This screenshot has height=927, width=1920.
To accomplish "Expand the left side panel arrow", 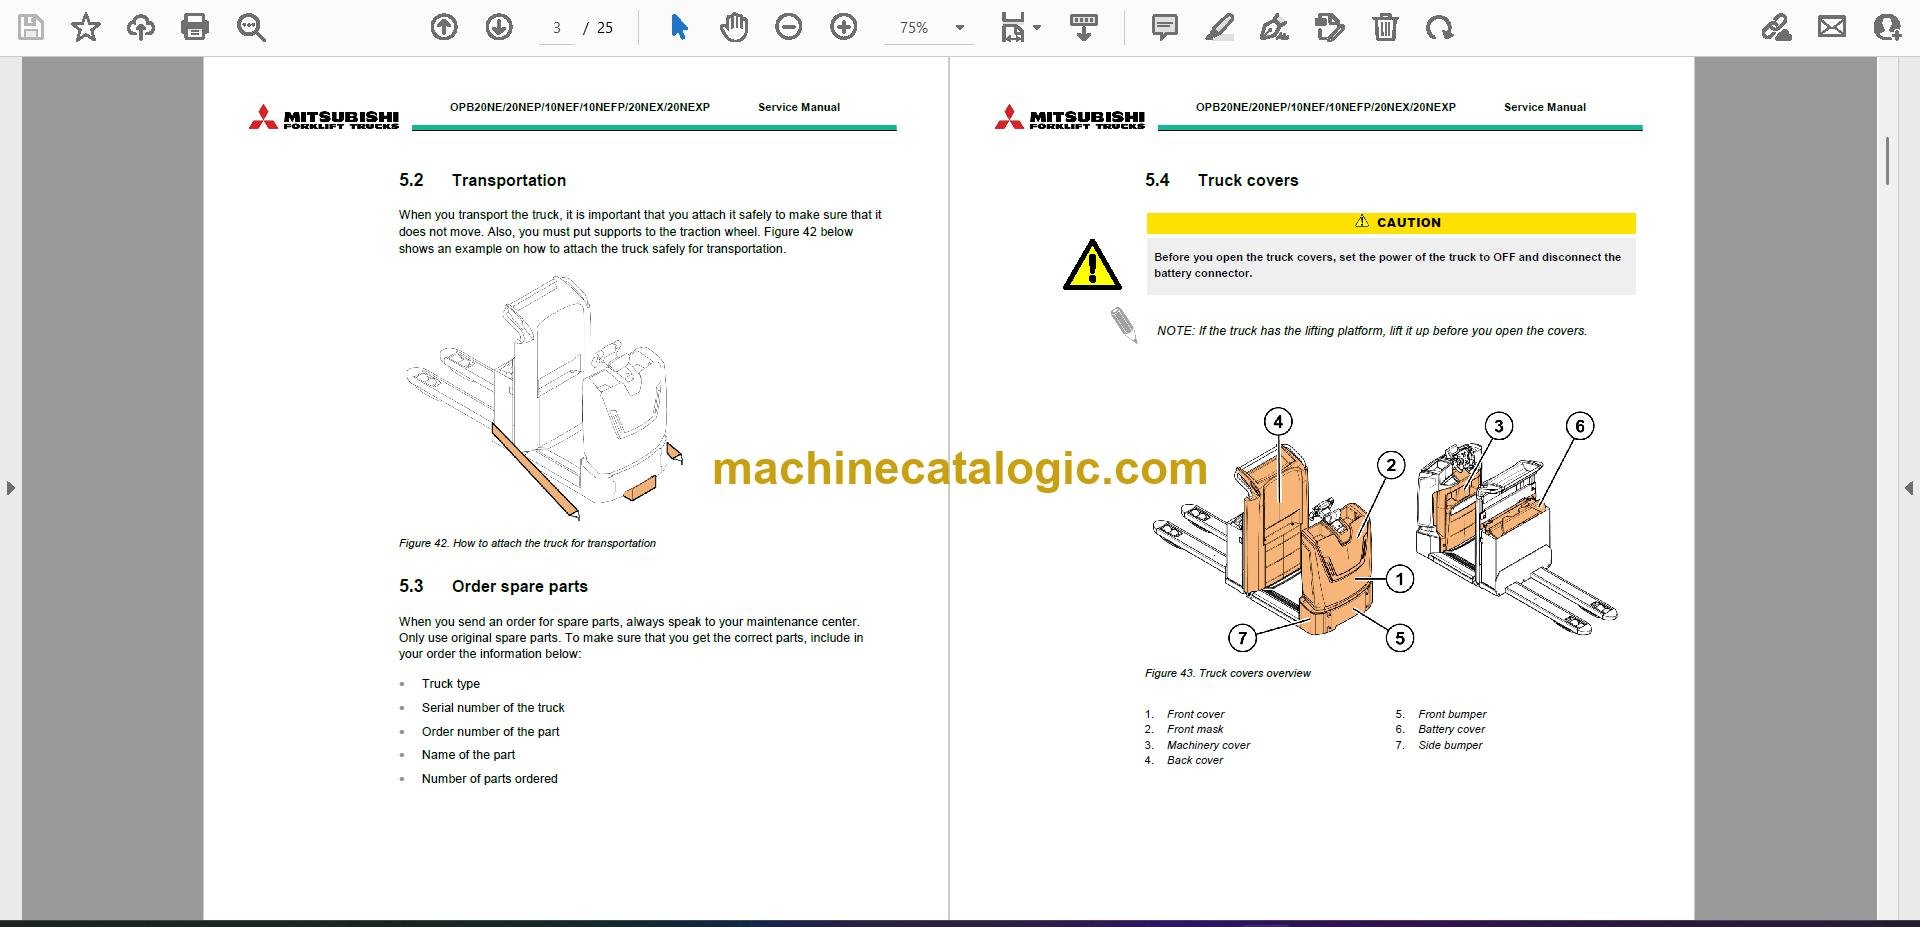I will (10, 488).
